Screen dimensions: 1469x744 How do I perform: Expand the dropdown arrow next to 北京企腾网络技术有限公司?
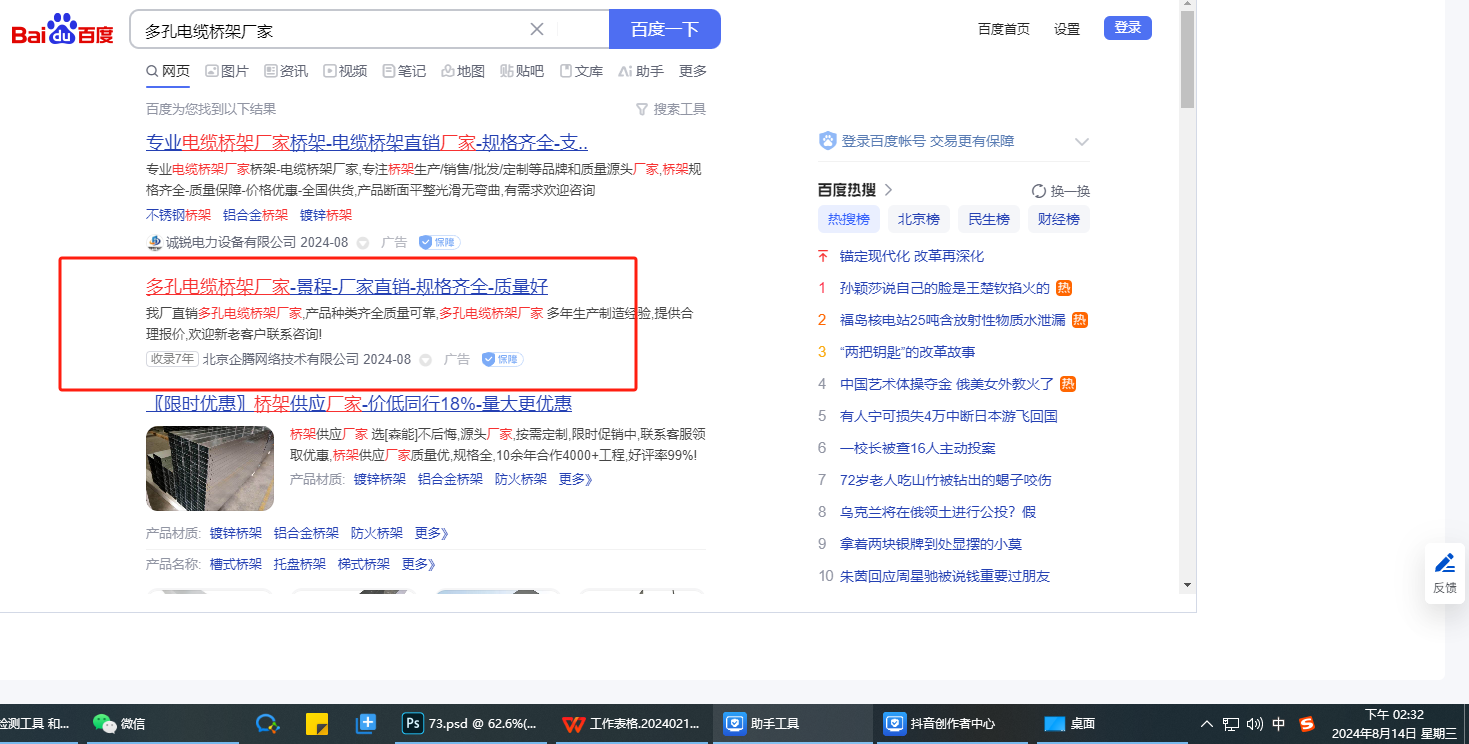click(425, 360)
